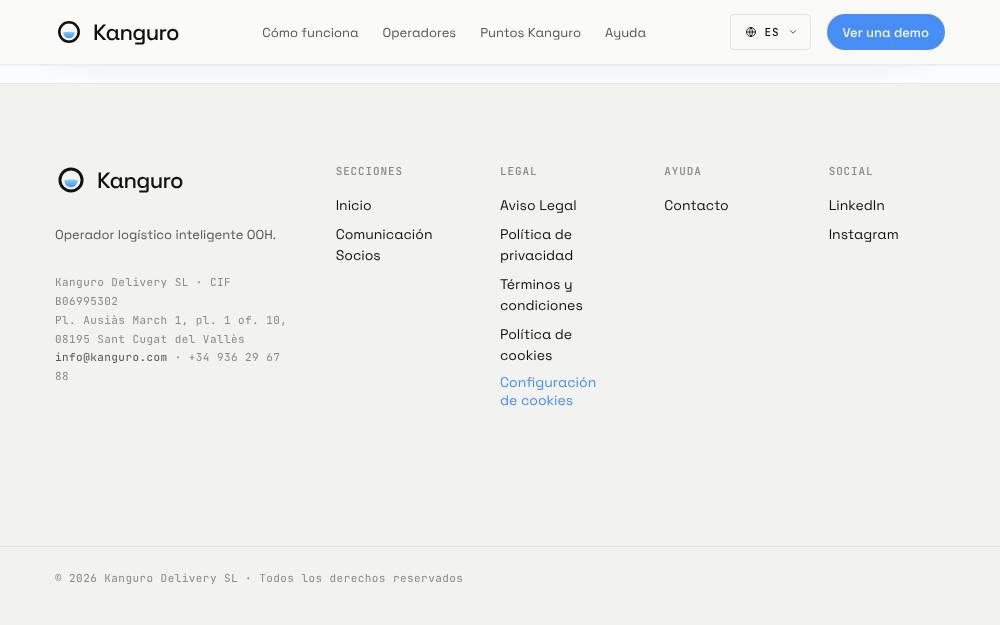Screen dimensions: 1000x625
Task: Go to the Contacto footer link
Action: tap(696, 205)
